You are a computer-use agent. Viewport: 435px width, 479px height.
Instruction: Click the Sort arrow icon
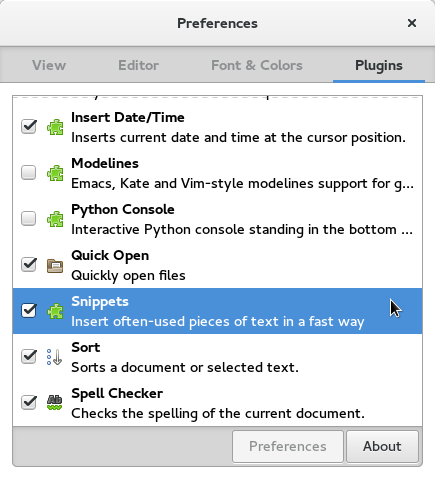pyautogui.click(x=54, y=357)
